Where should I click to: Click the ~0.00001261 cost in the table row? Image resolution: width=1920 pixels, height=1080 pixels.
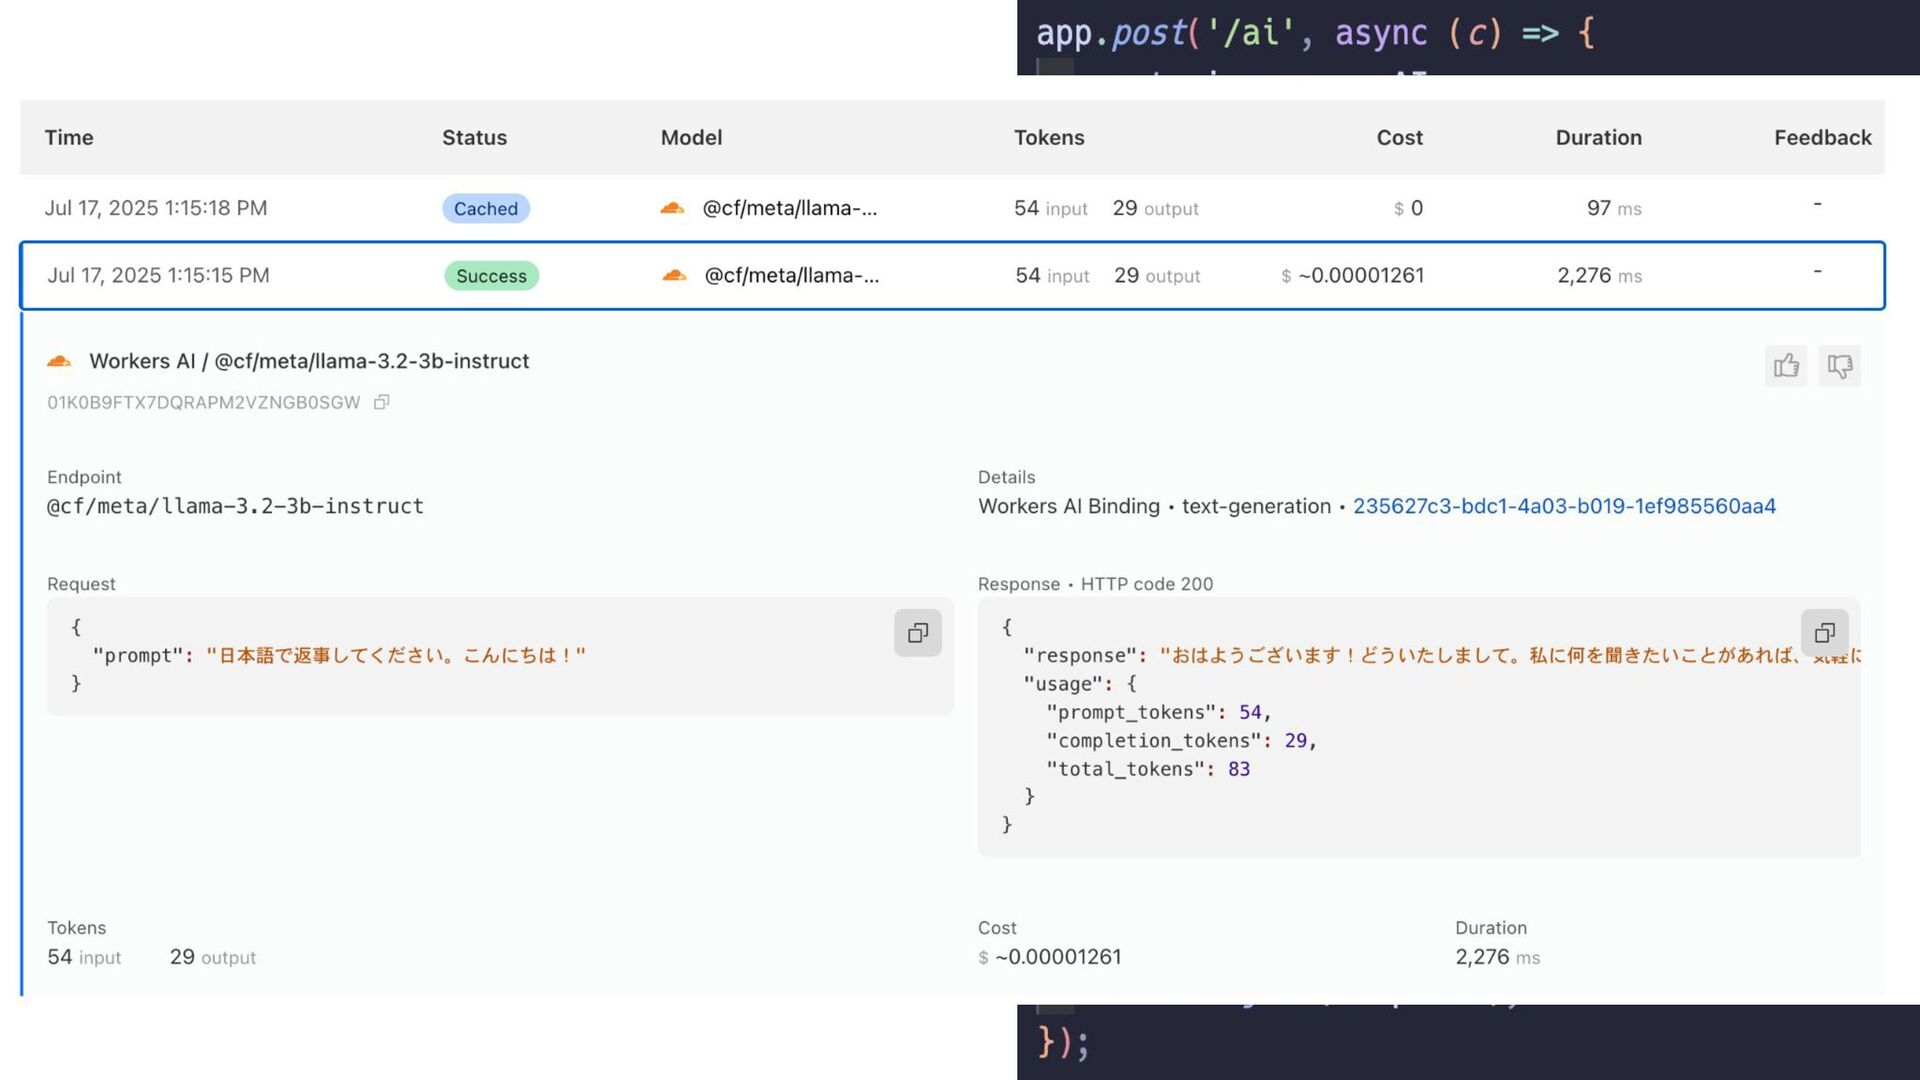point(1352,275)
